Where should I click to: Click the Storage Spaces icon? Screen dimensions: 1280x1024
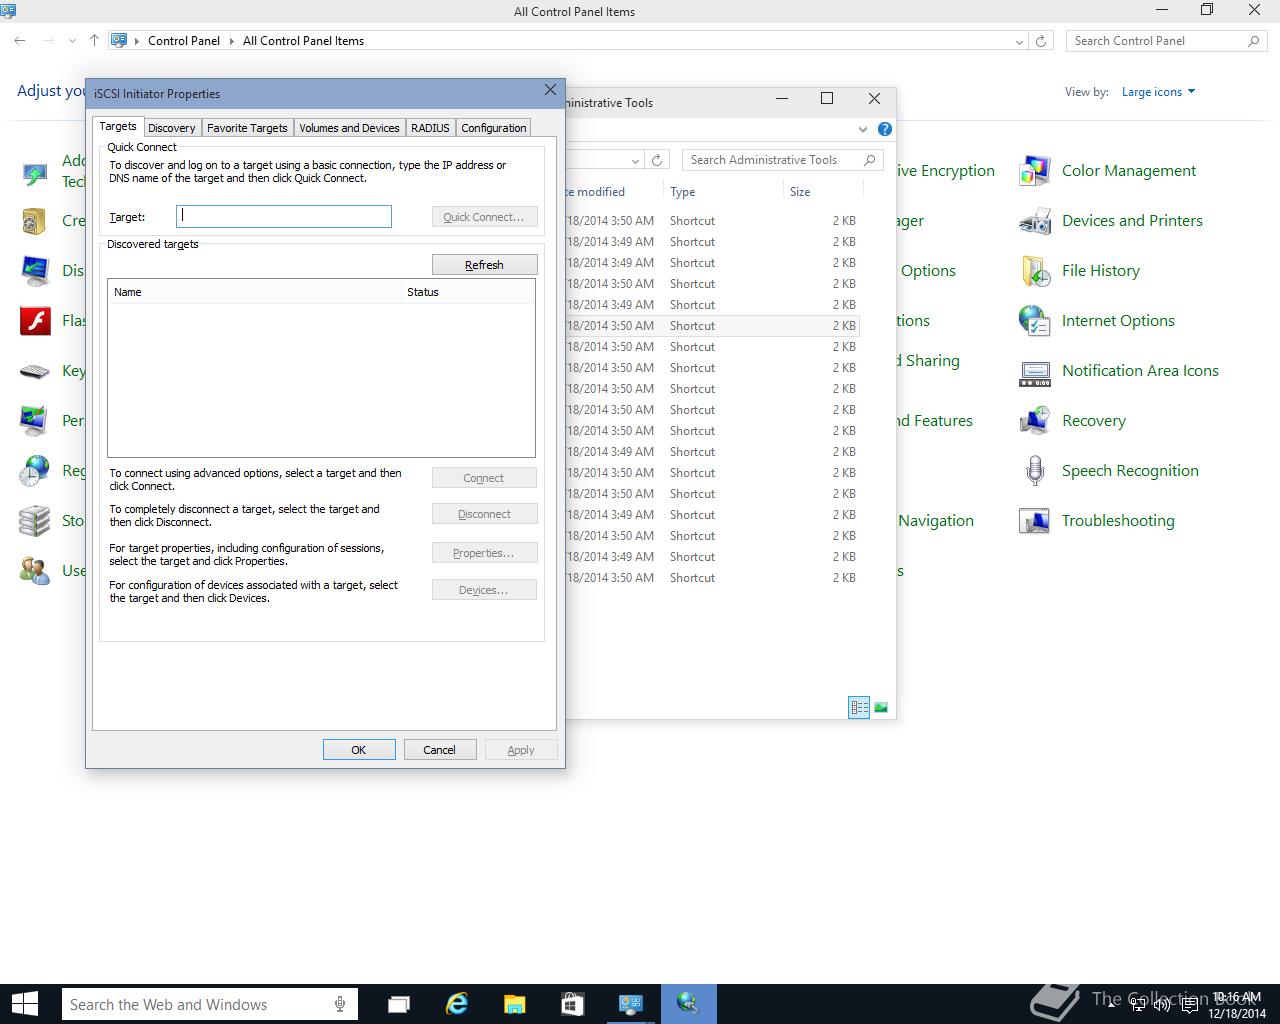pos(35,521)
